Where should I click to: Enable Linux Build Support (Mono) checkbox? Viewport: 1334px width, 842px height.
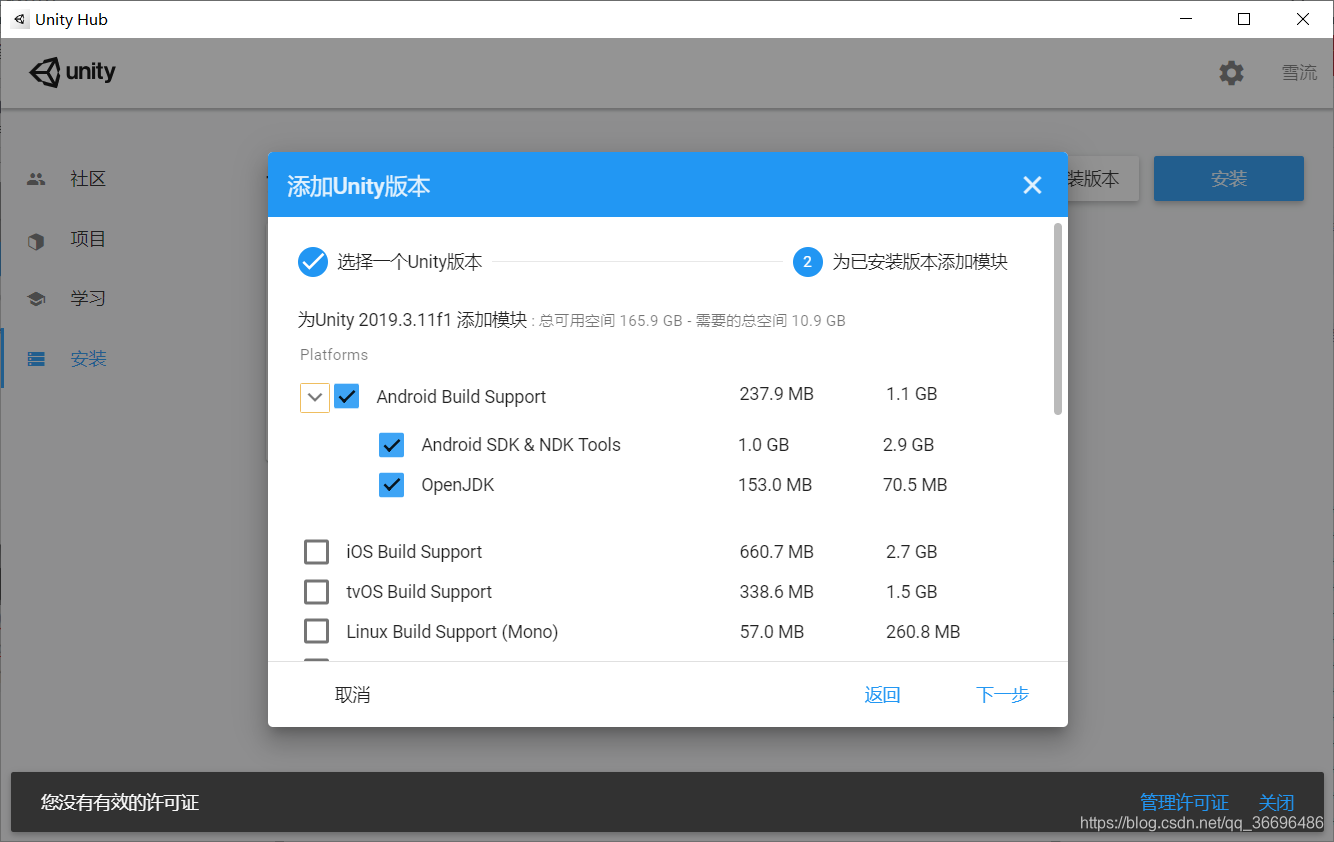[316, 632]
